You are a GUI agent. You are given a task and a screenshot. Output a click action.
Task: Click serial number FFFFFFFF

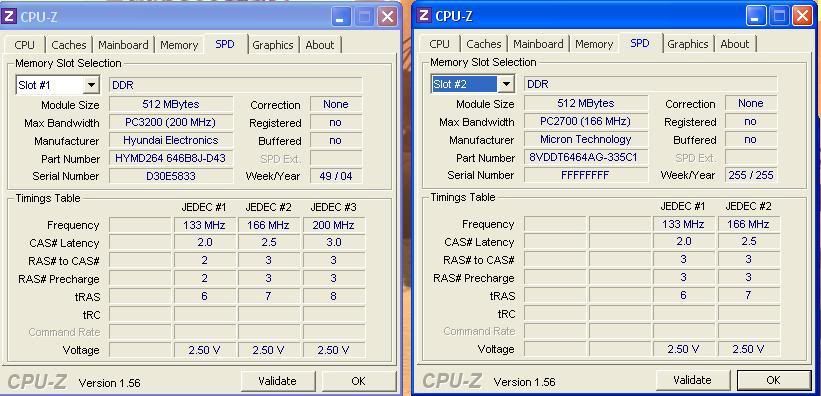coord(585,175)
